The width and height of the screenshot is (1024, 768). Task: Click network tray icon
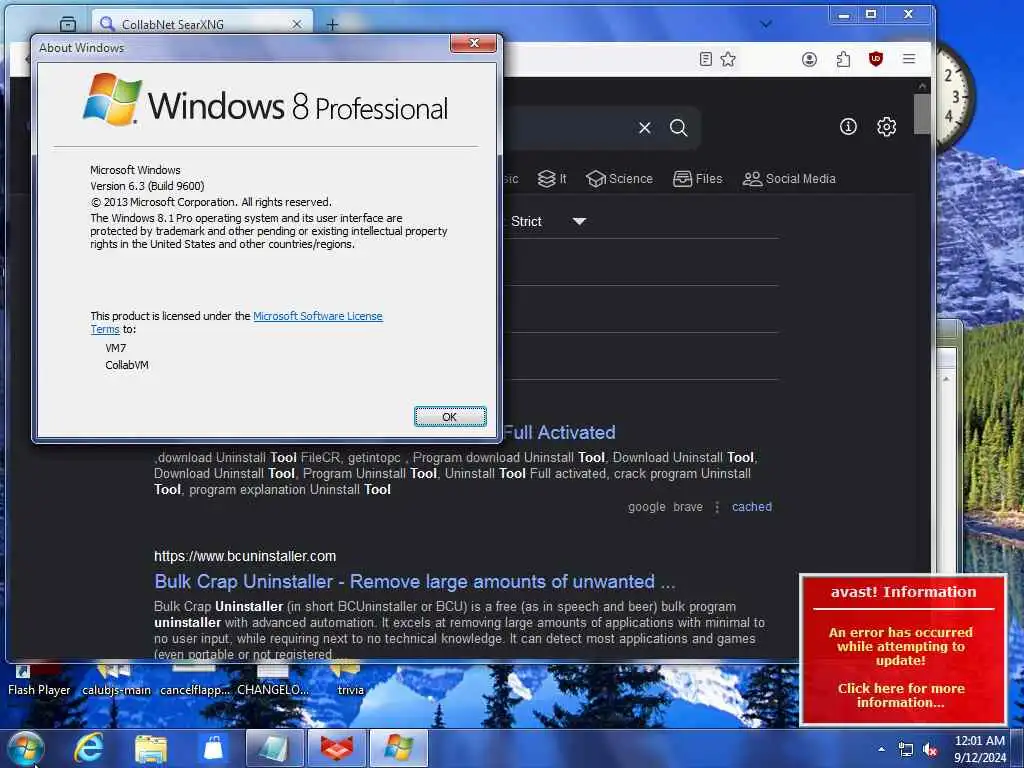pos(906,749)
